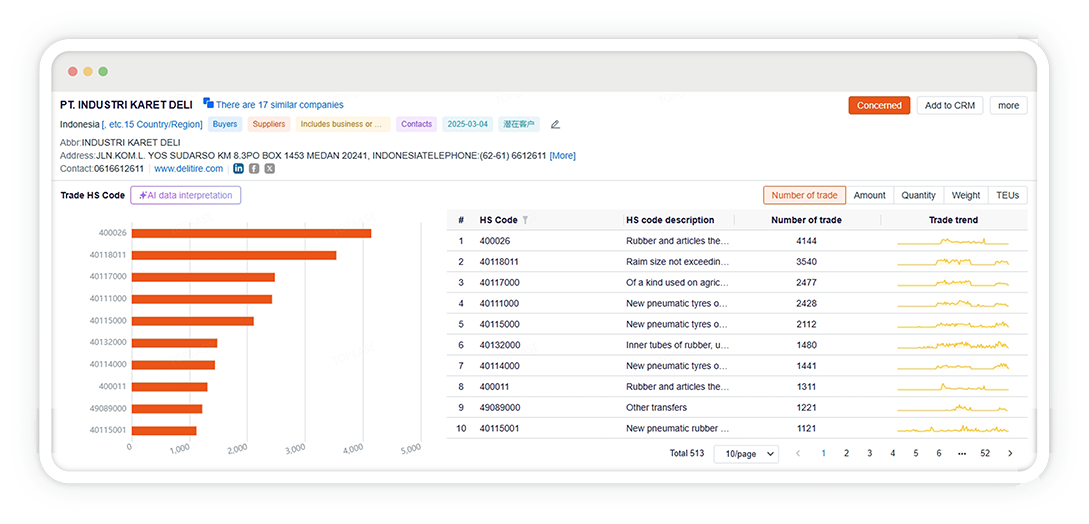This screenshot has width=1089, height=524.
Task: Click HS code 400011 in table
Action: pos(494,386)
